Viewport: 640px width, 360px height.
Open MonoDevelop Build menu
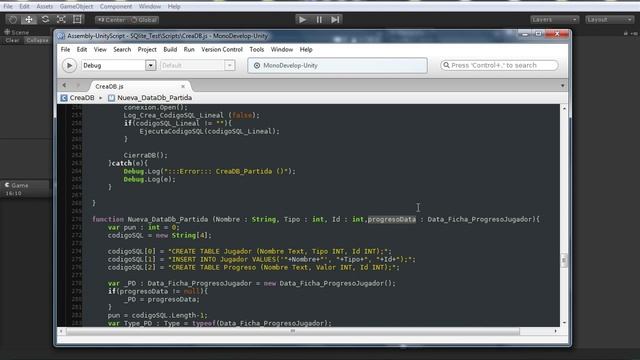[x=170, y=49]
